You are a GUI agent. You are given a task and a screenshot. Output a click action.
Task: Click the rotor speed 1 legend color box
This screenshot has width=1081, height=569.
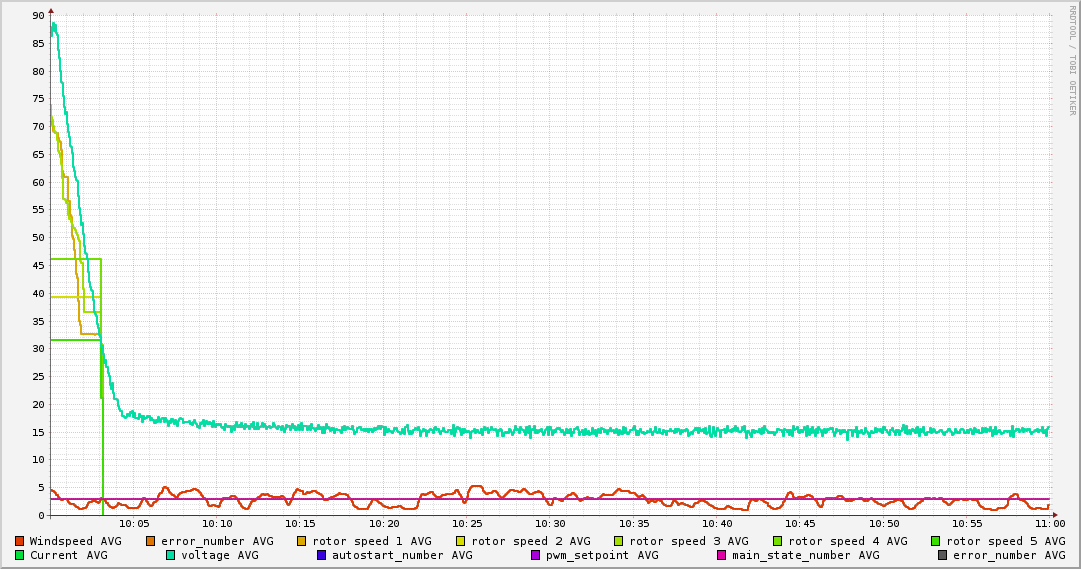tap(302, 541)
